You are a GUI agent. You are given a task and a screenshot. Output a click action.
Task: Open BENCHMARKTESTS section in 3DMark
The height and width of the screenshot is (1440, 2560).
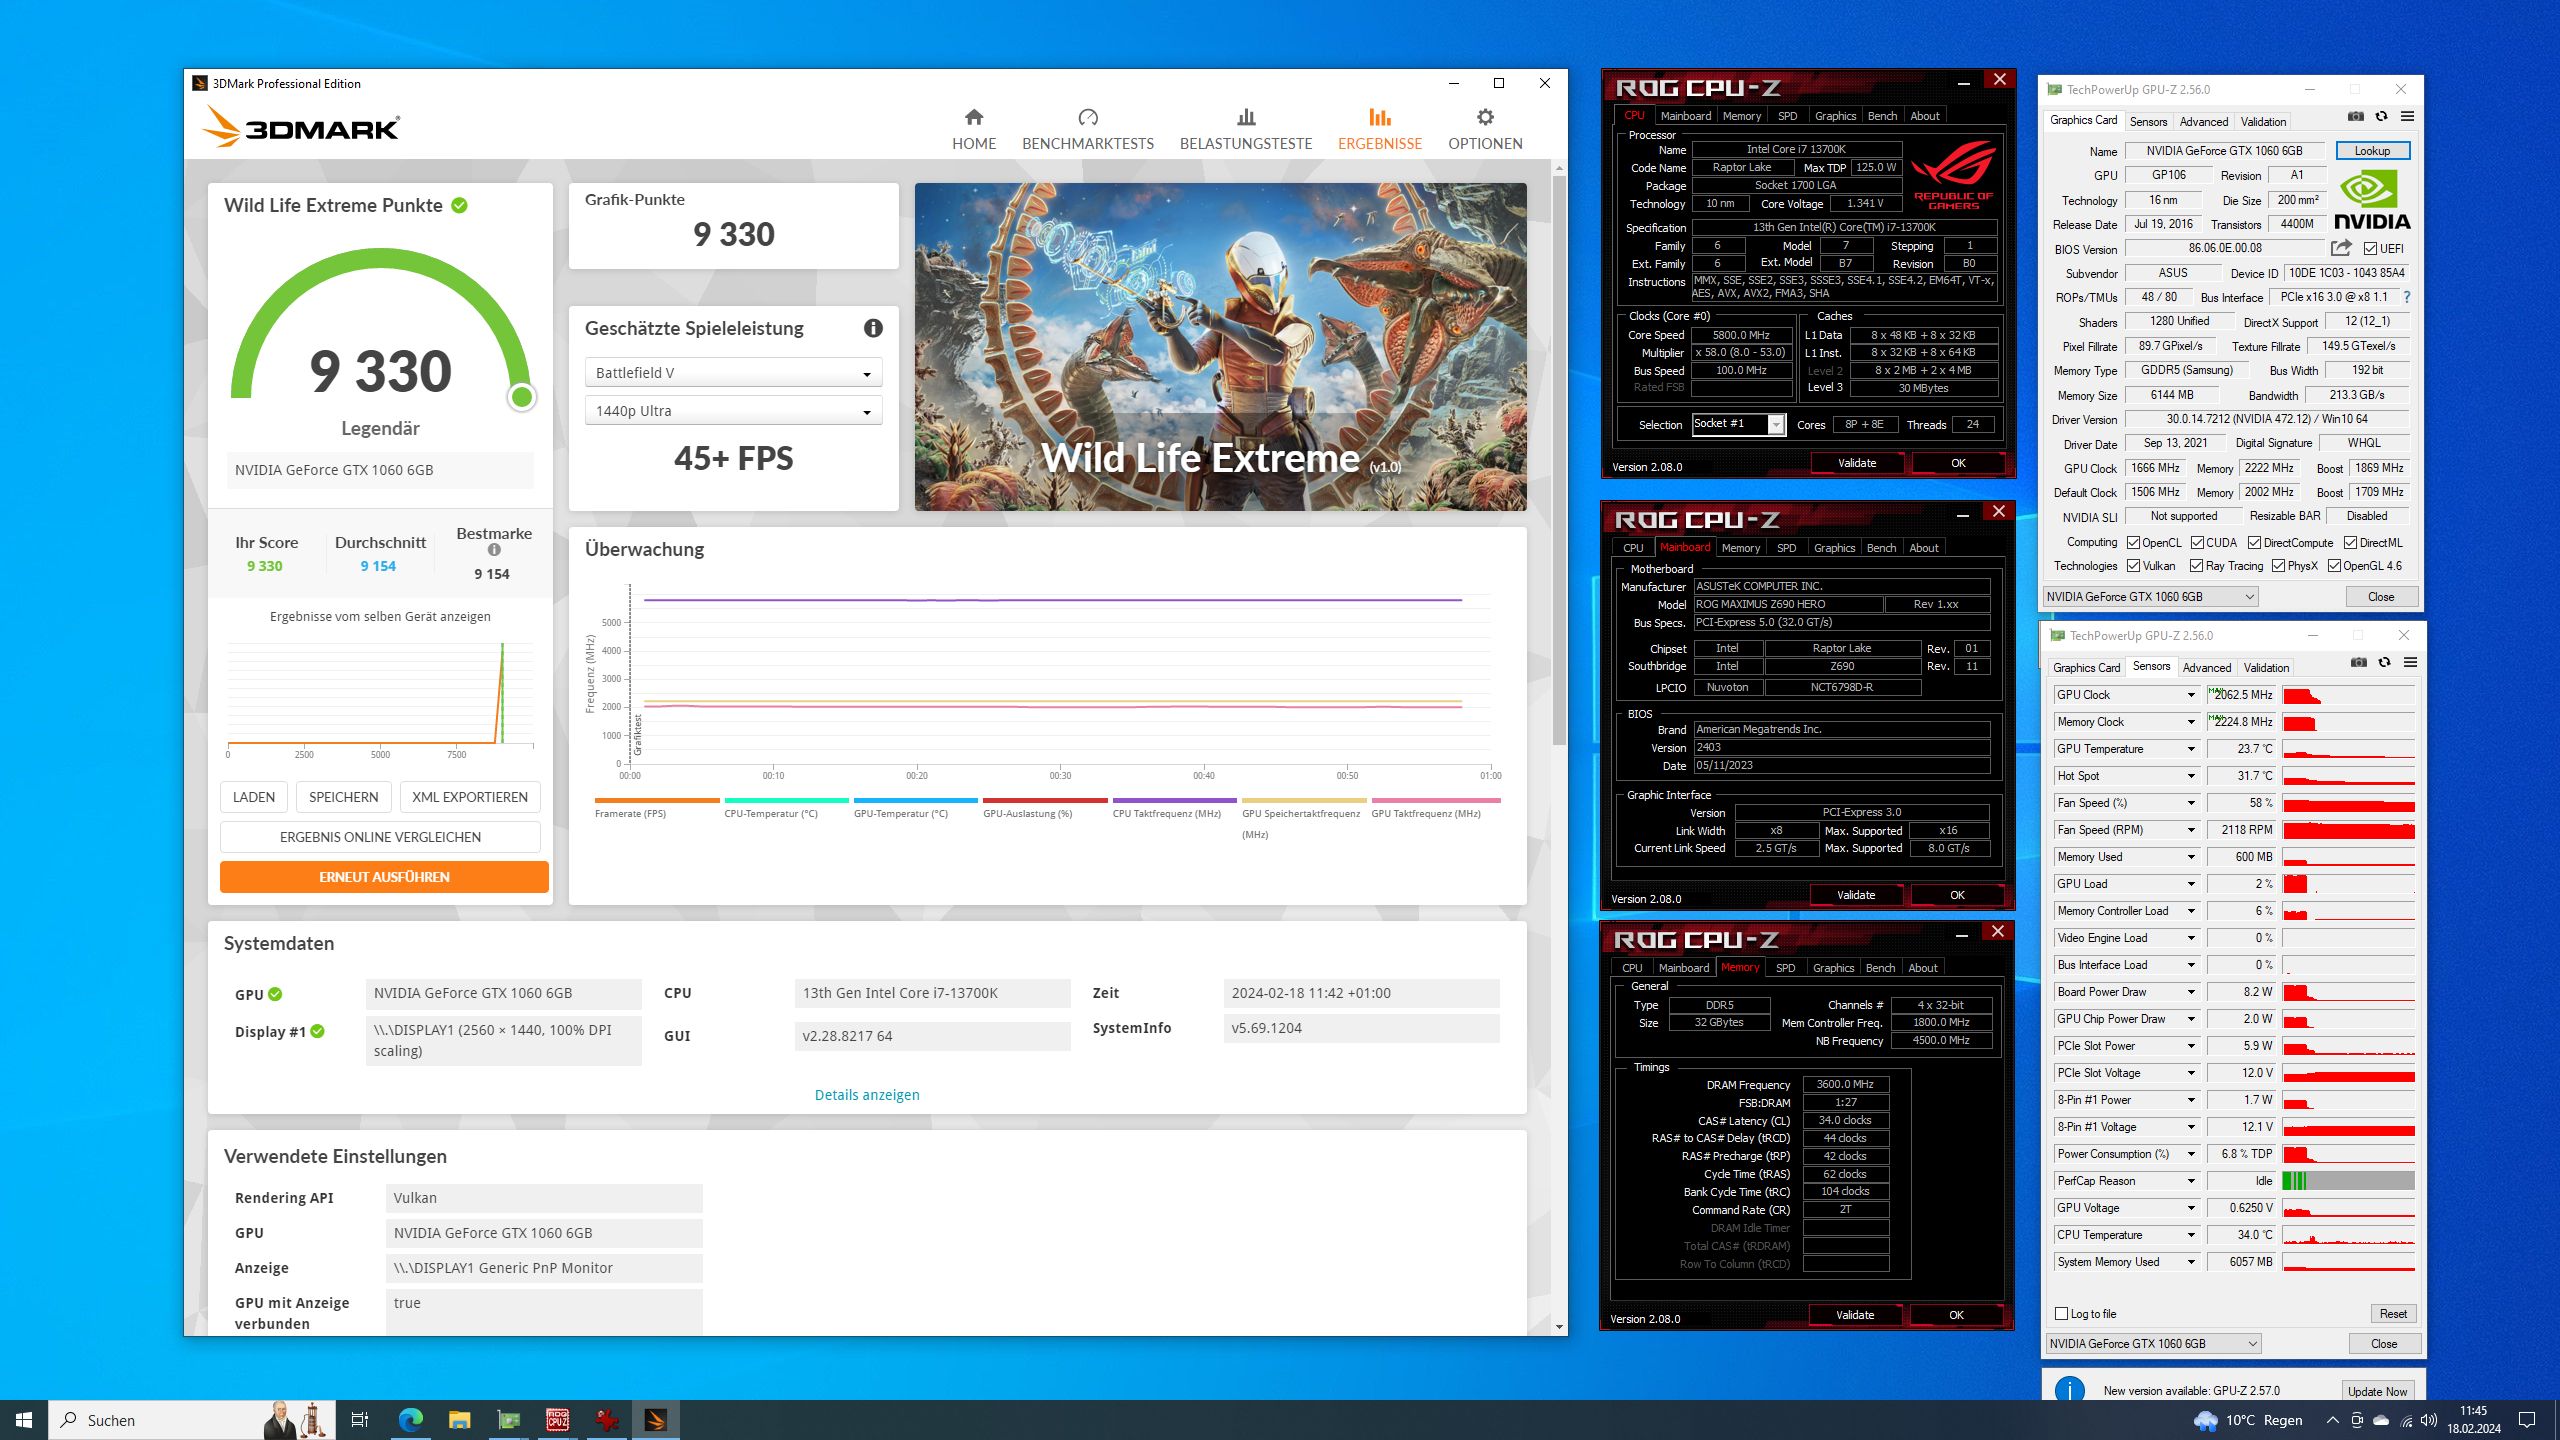(1088, 130)
